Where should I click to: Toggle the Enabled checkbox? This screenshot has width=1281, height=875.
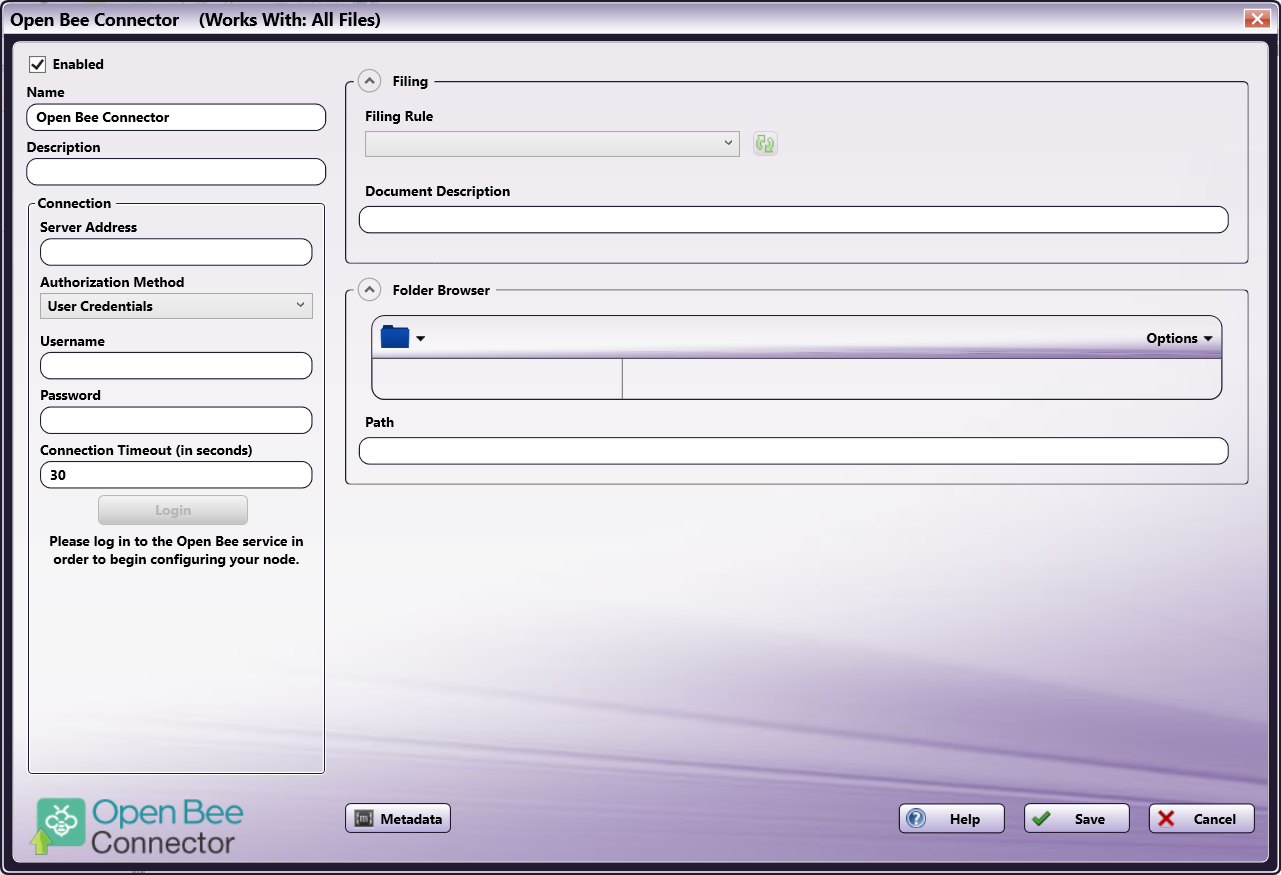pyautogui.click(x=38, y=64)
